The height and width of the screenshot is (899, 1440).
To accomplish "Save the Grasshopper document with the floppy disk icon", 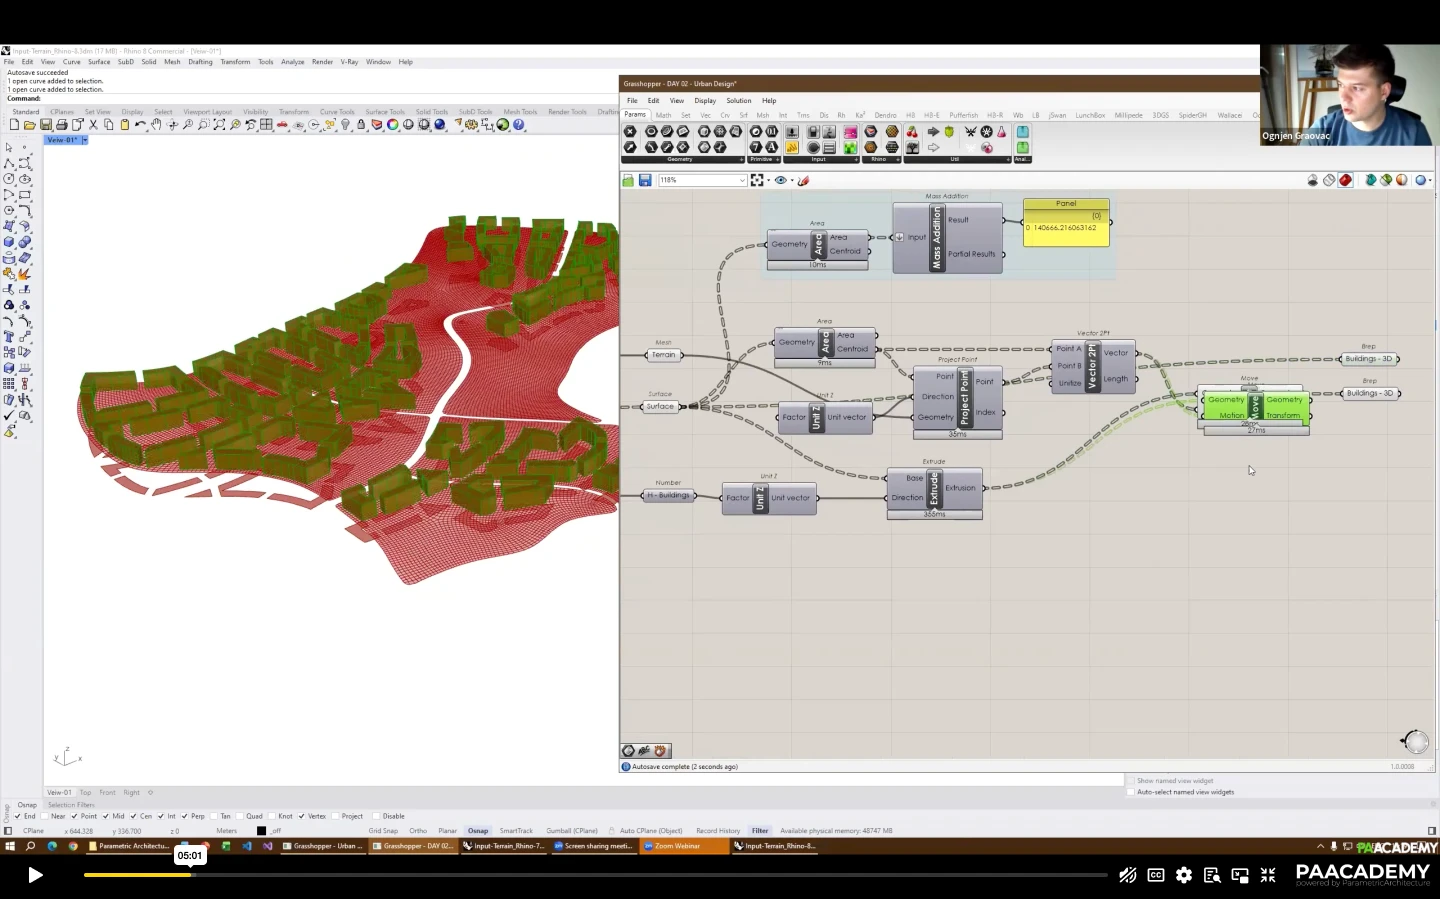I will pos(645,180).
